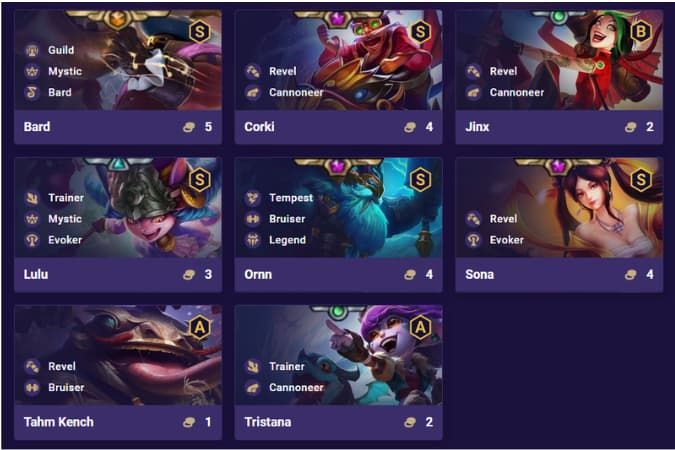Click the gold coin icon beside Bard's cost
675x450 pixels.
click(189, 127)
